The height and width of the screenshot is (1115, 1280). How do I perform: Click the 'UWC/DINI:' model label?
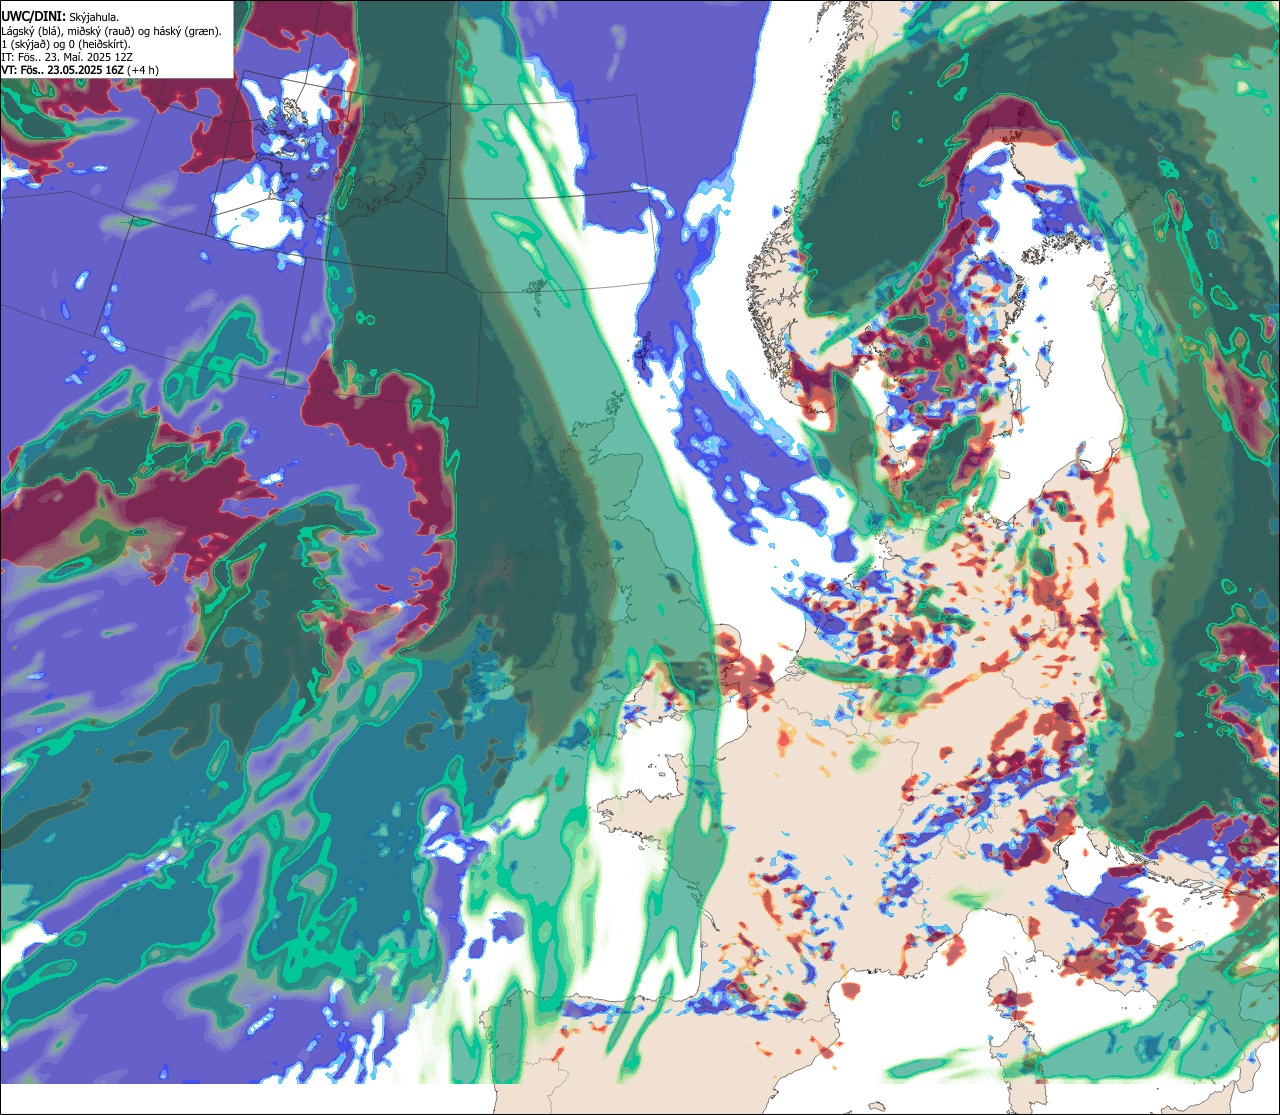[34, 17]
